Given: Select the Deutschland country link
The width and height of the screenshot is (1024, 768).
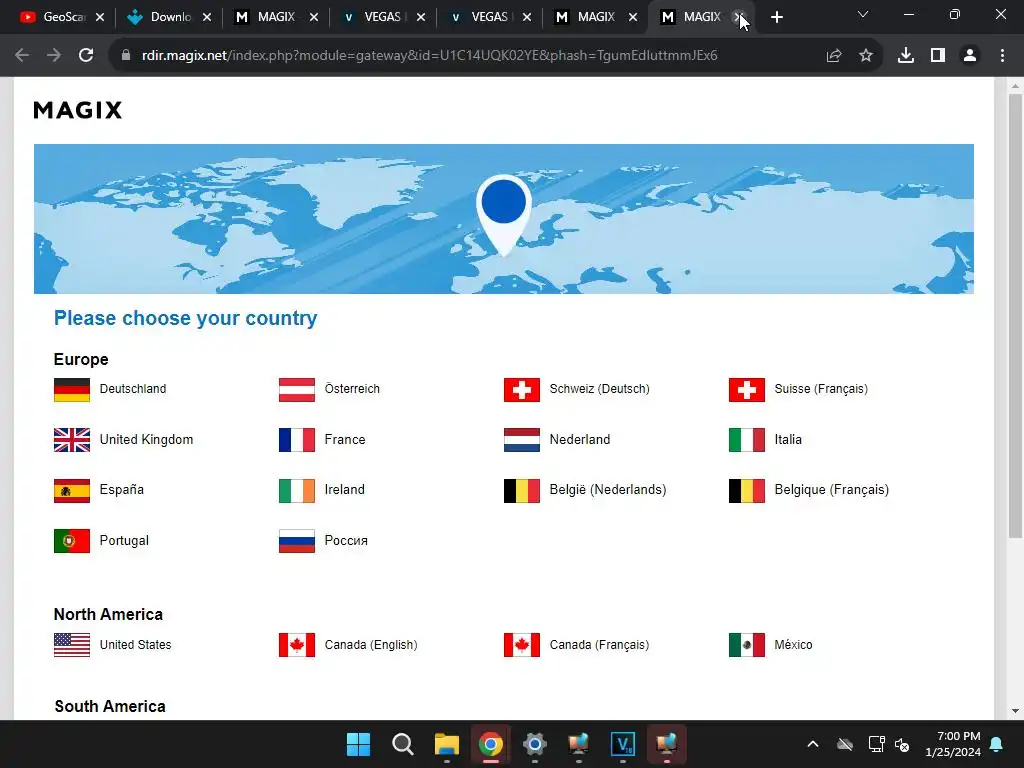Looking at the screenshot, I should [133, 389].
